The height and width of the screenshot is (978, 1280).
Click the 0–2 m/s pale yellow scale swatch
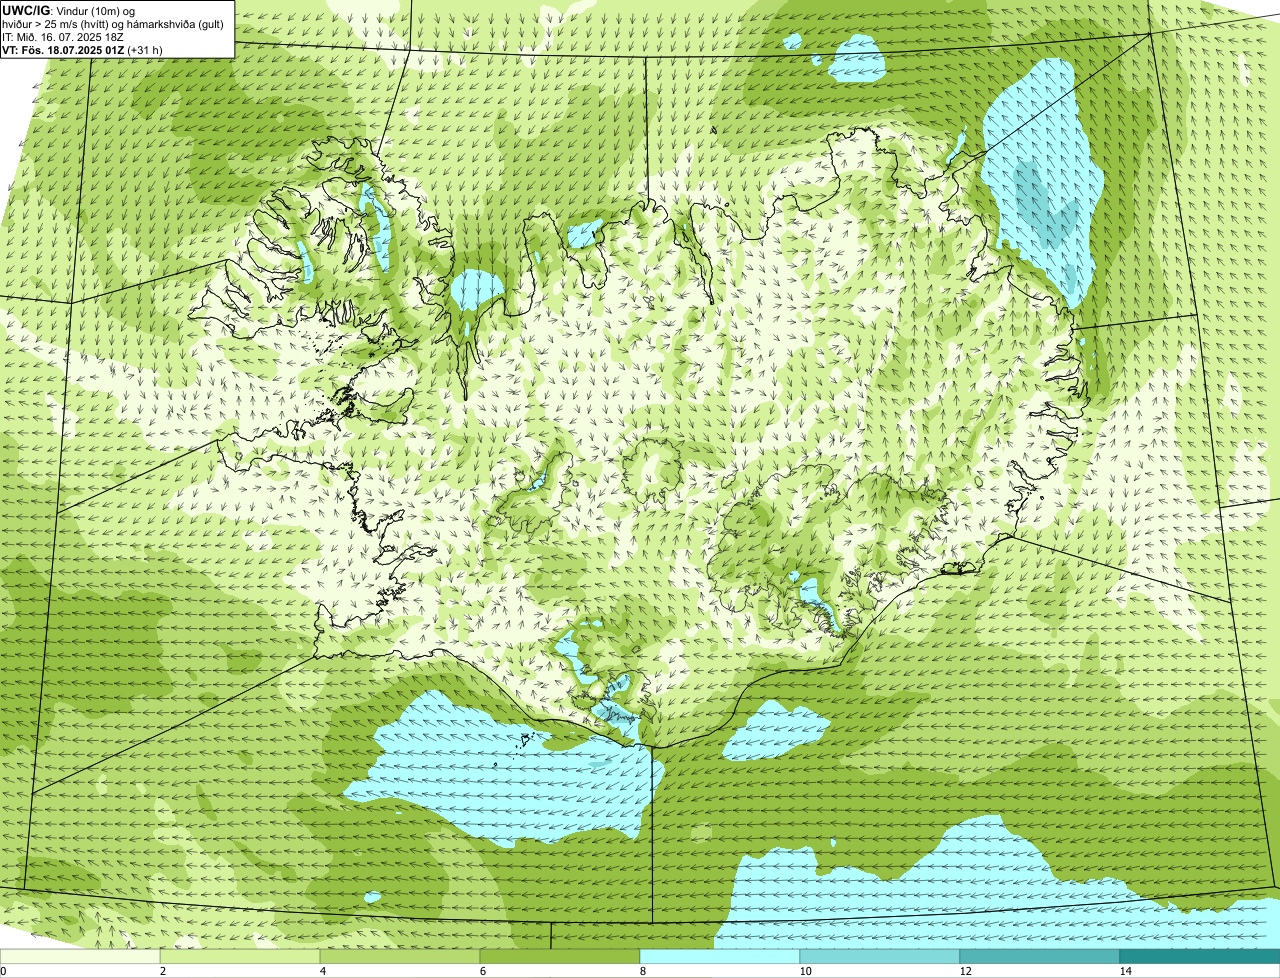pos(80,957)
